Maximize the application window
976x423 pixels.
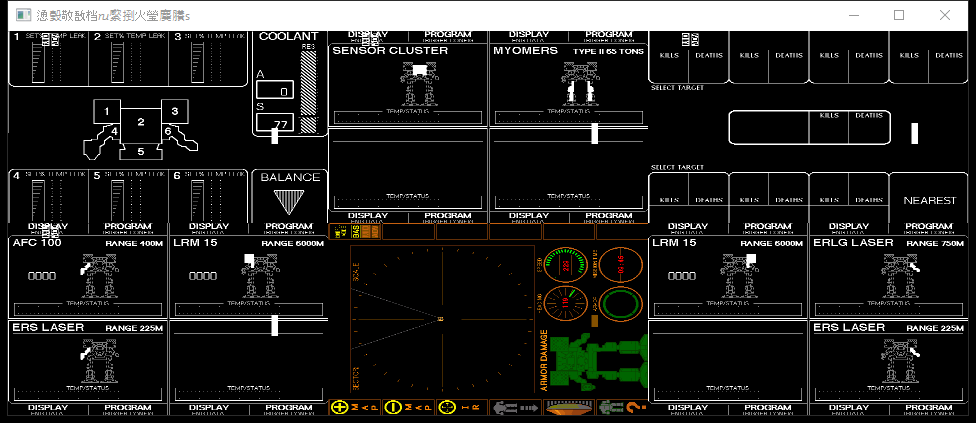(899, 15)
